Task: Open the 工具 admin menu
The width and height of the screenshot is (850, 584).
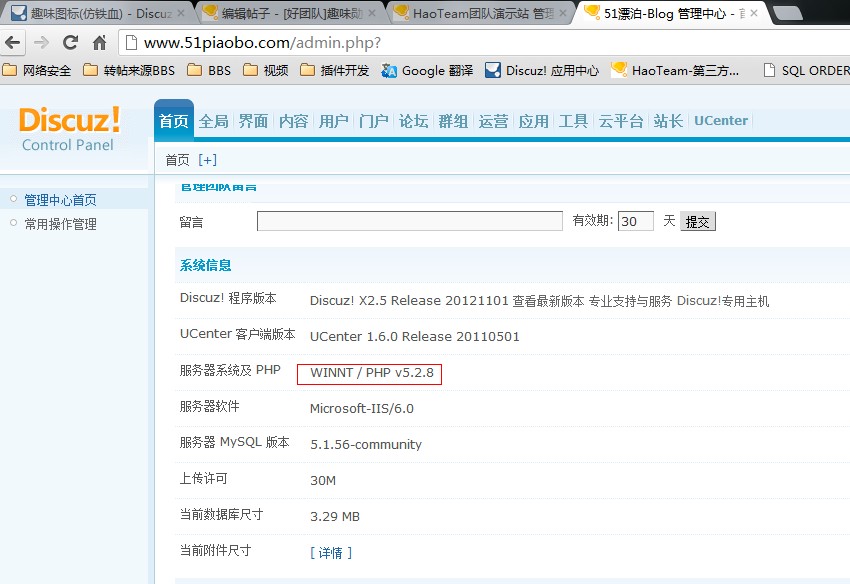Action: (573, 121)
